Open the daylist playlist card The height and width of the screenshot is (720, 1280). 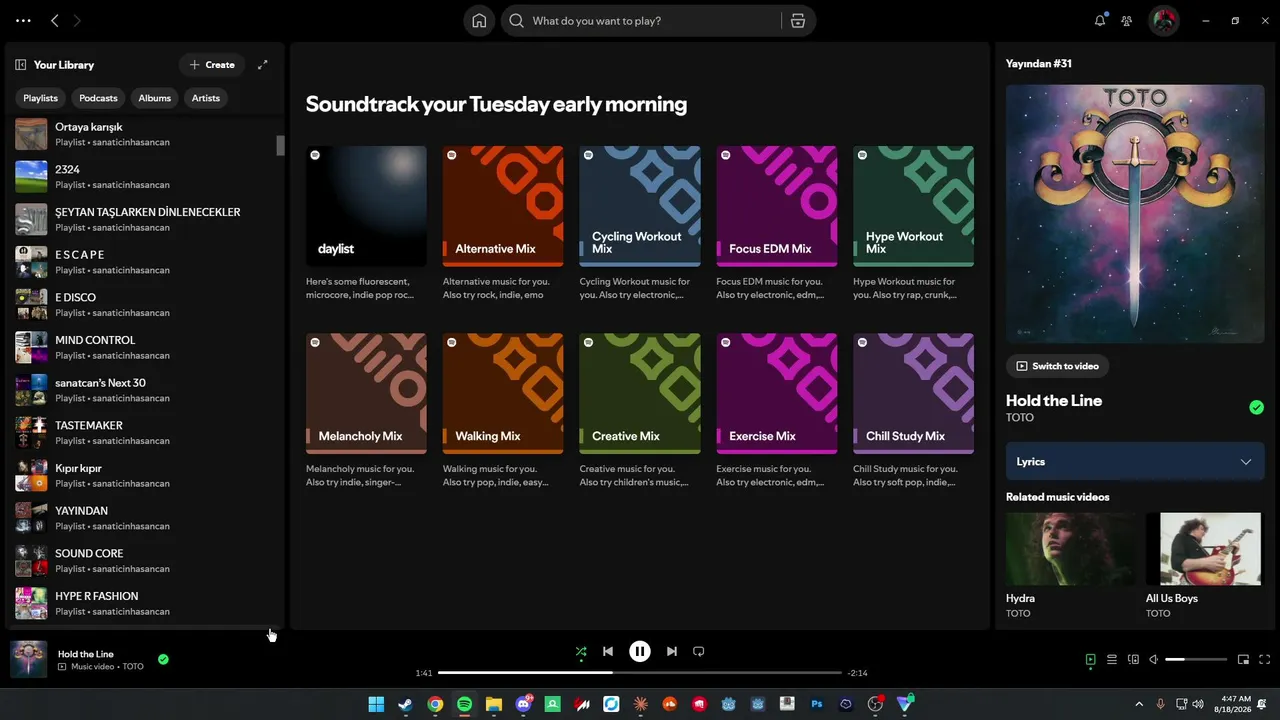(366, 224)
